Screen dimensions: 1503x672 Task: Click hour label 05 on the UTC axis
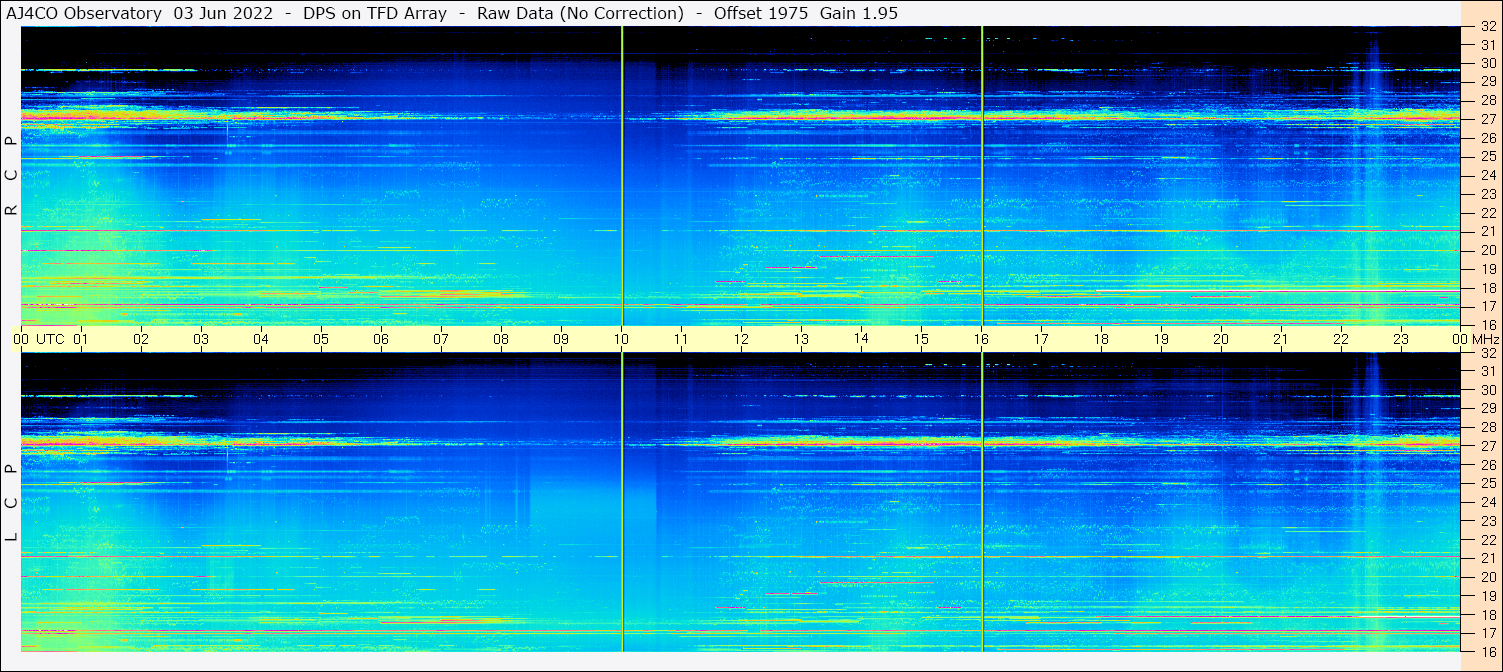coord(321,339)
